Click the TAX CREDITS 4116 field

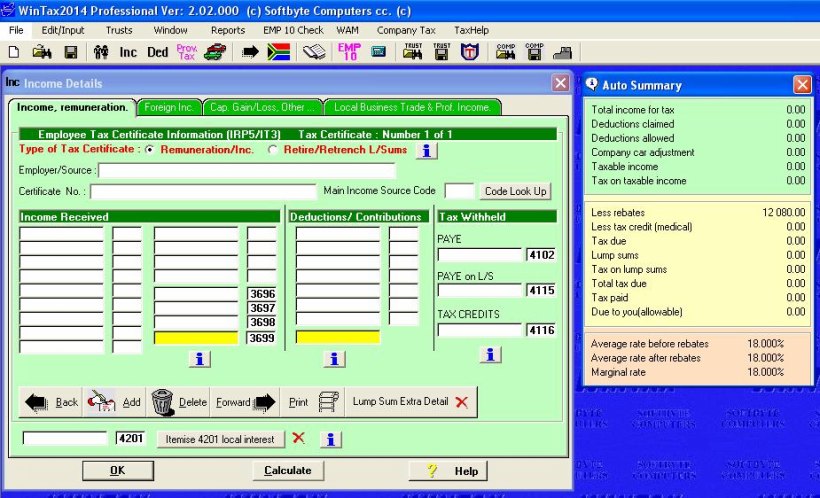click(480, 330)
